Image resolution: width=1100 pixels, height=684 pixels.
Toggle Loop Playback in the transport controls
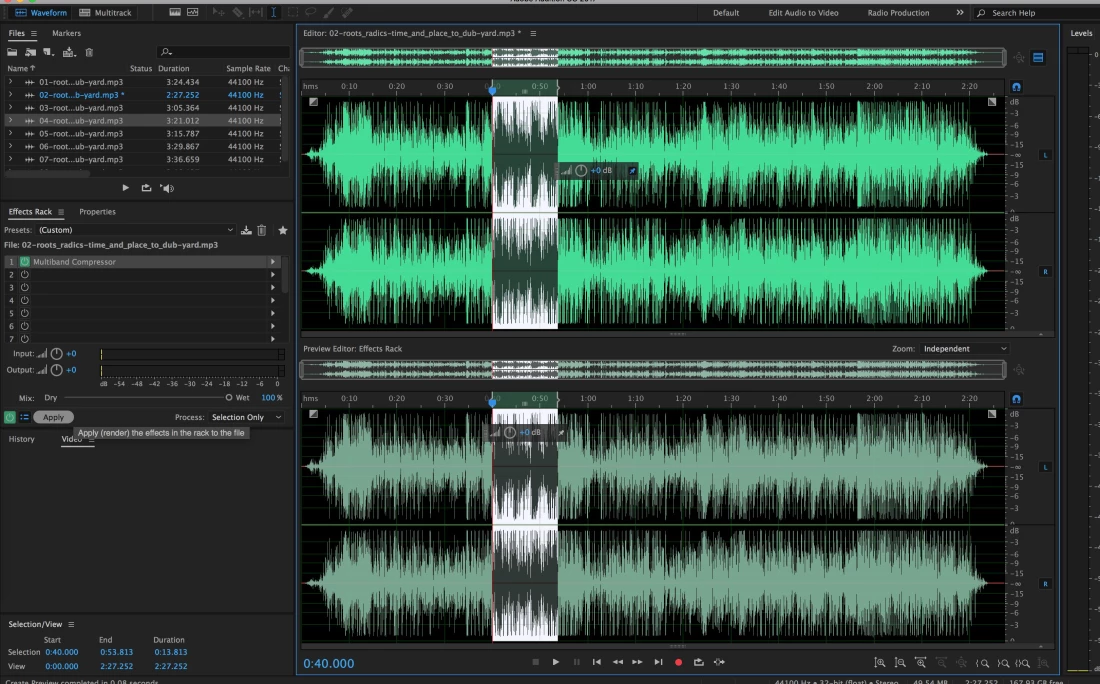click(698, 662)
